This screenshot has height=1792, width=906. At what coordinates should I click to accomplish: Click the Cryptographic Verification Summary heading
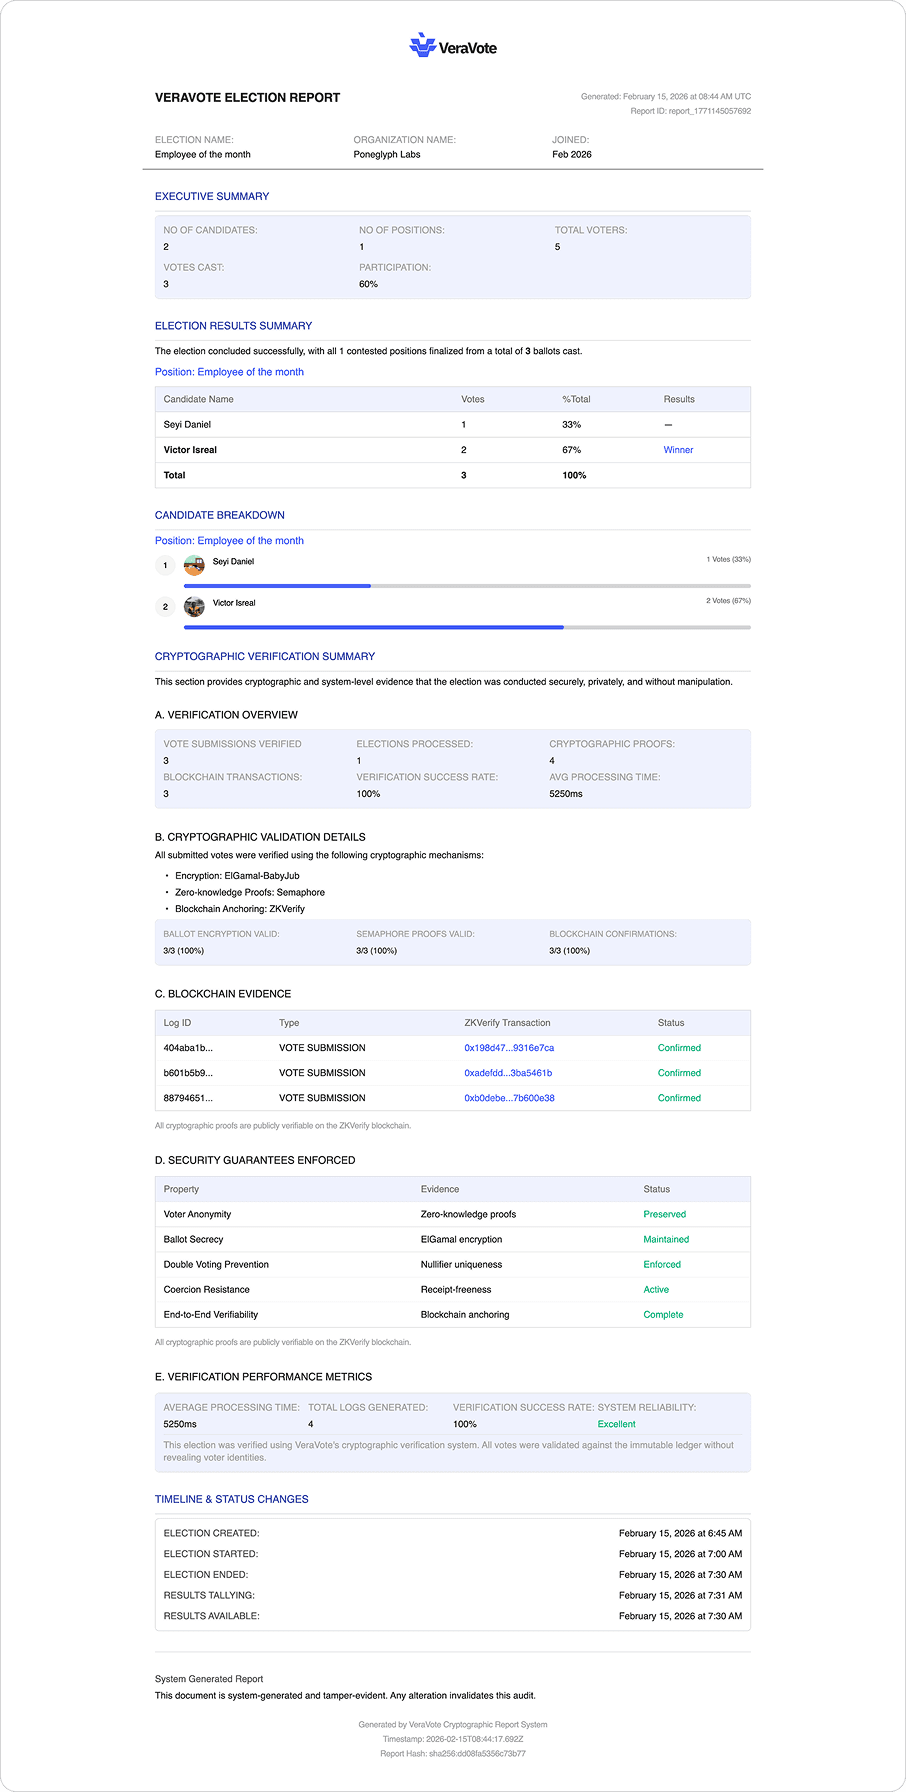(x=264, y=656)
